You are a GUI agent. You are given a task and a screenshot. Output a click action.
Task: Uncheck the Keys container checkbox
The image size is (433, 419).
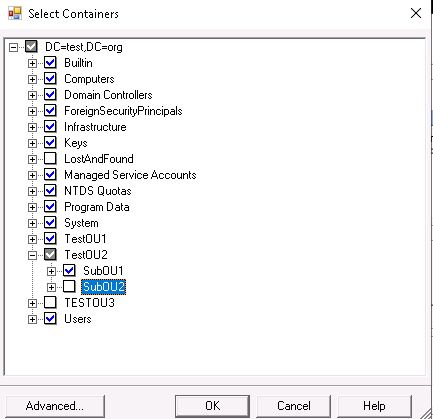pos(50,142)
